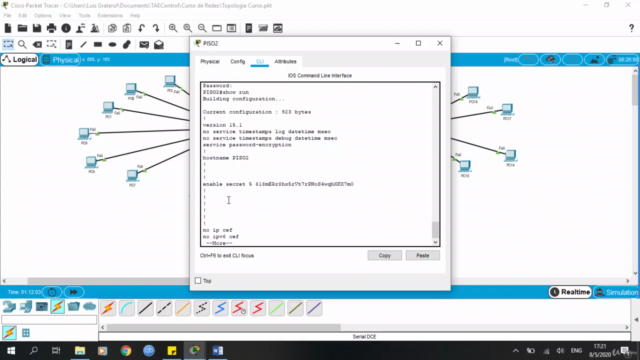Screen dimensions: 640x360
Task: Switch to Realtime mode
Action: (570, 292)
